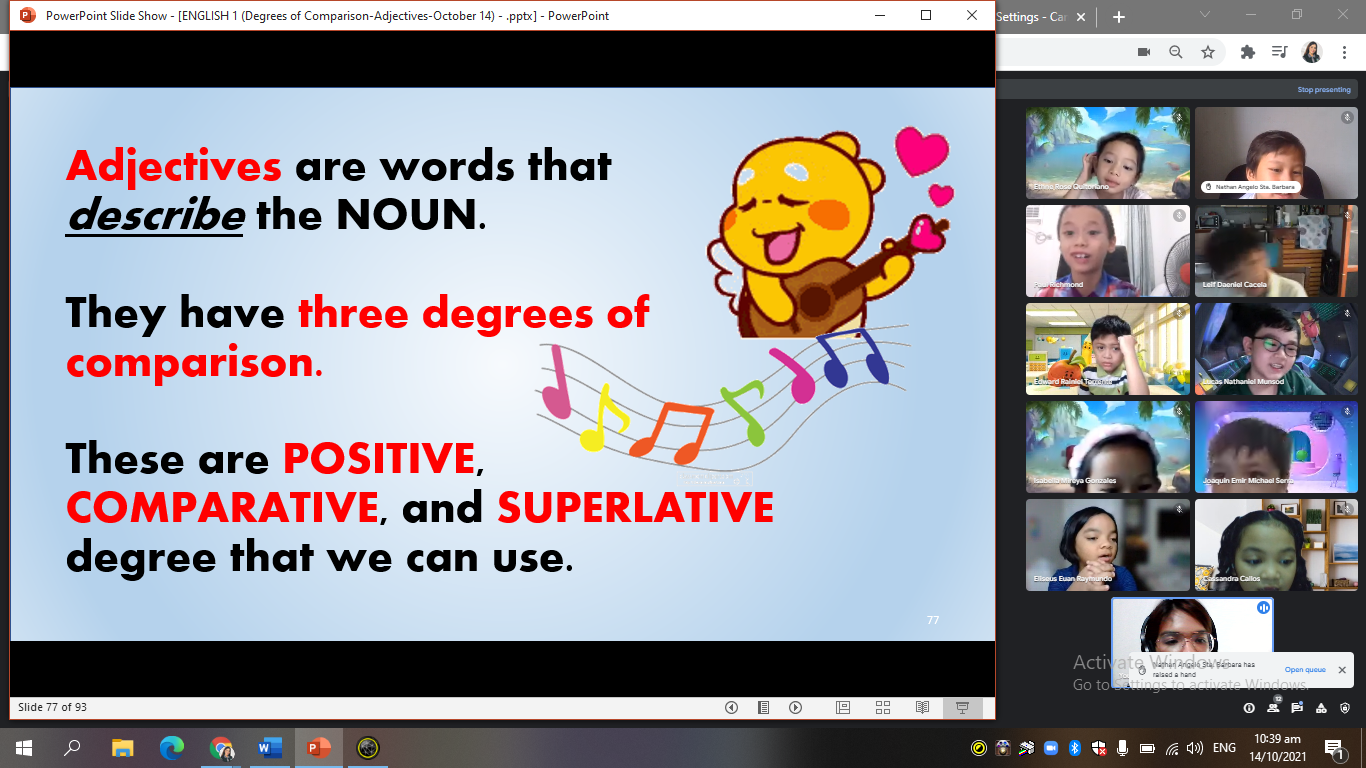
Task: Open the slide show options menu icon
Action: point(763,707)
